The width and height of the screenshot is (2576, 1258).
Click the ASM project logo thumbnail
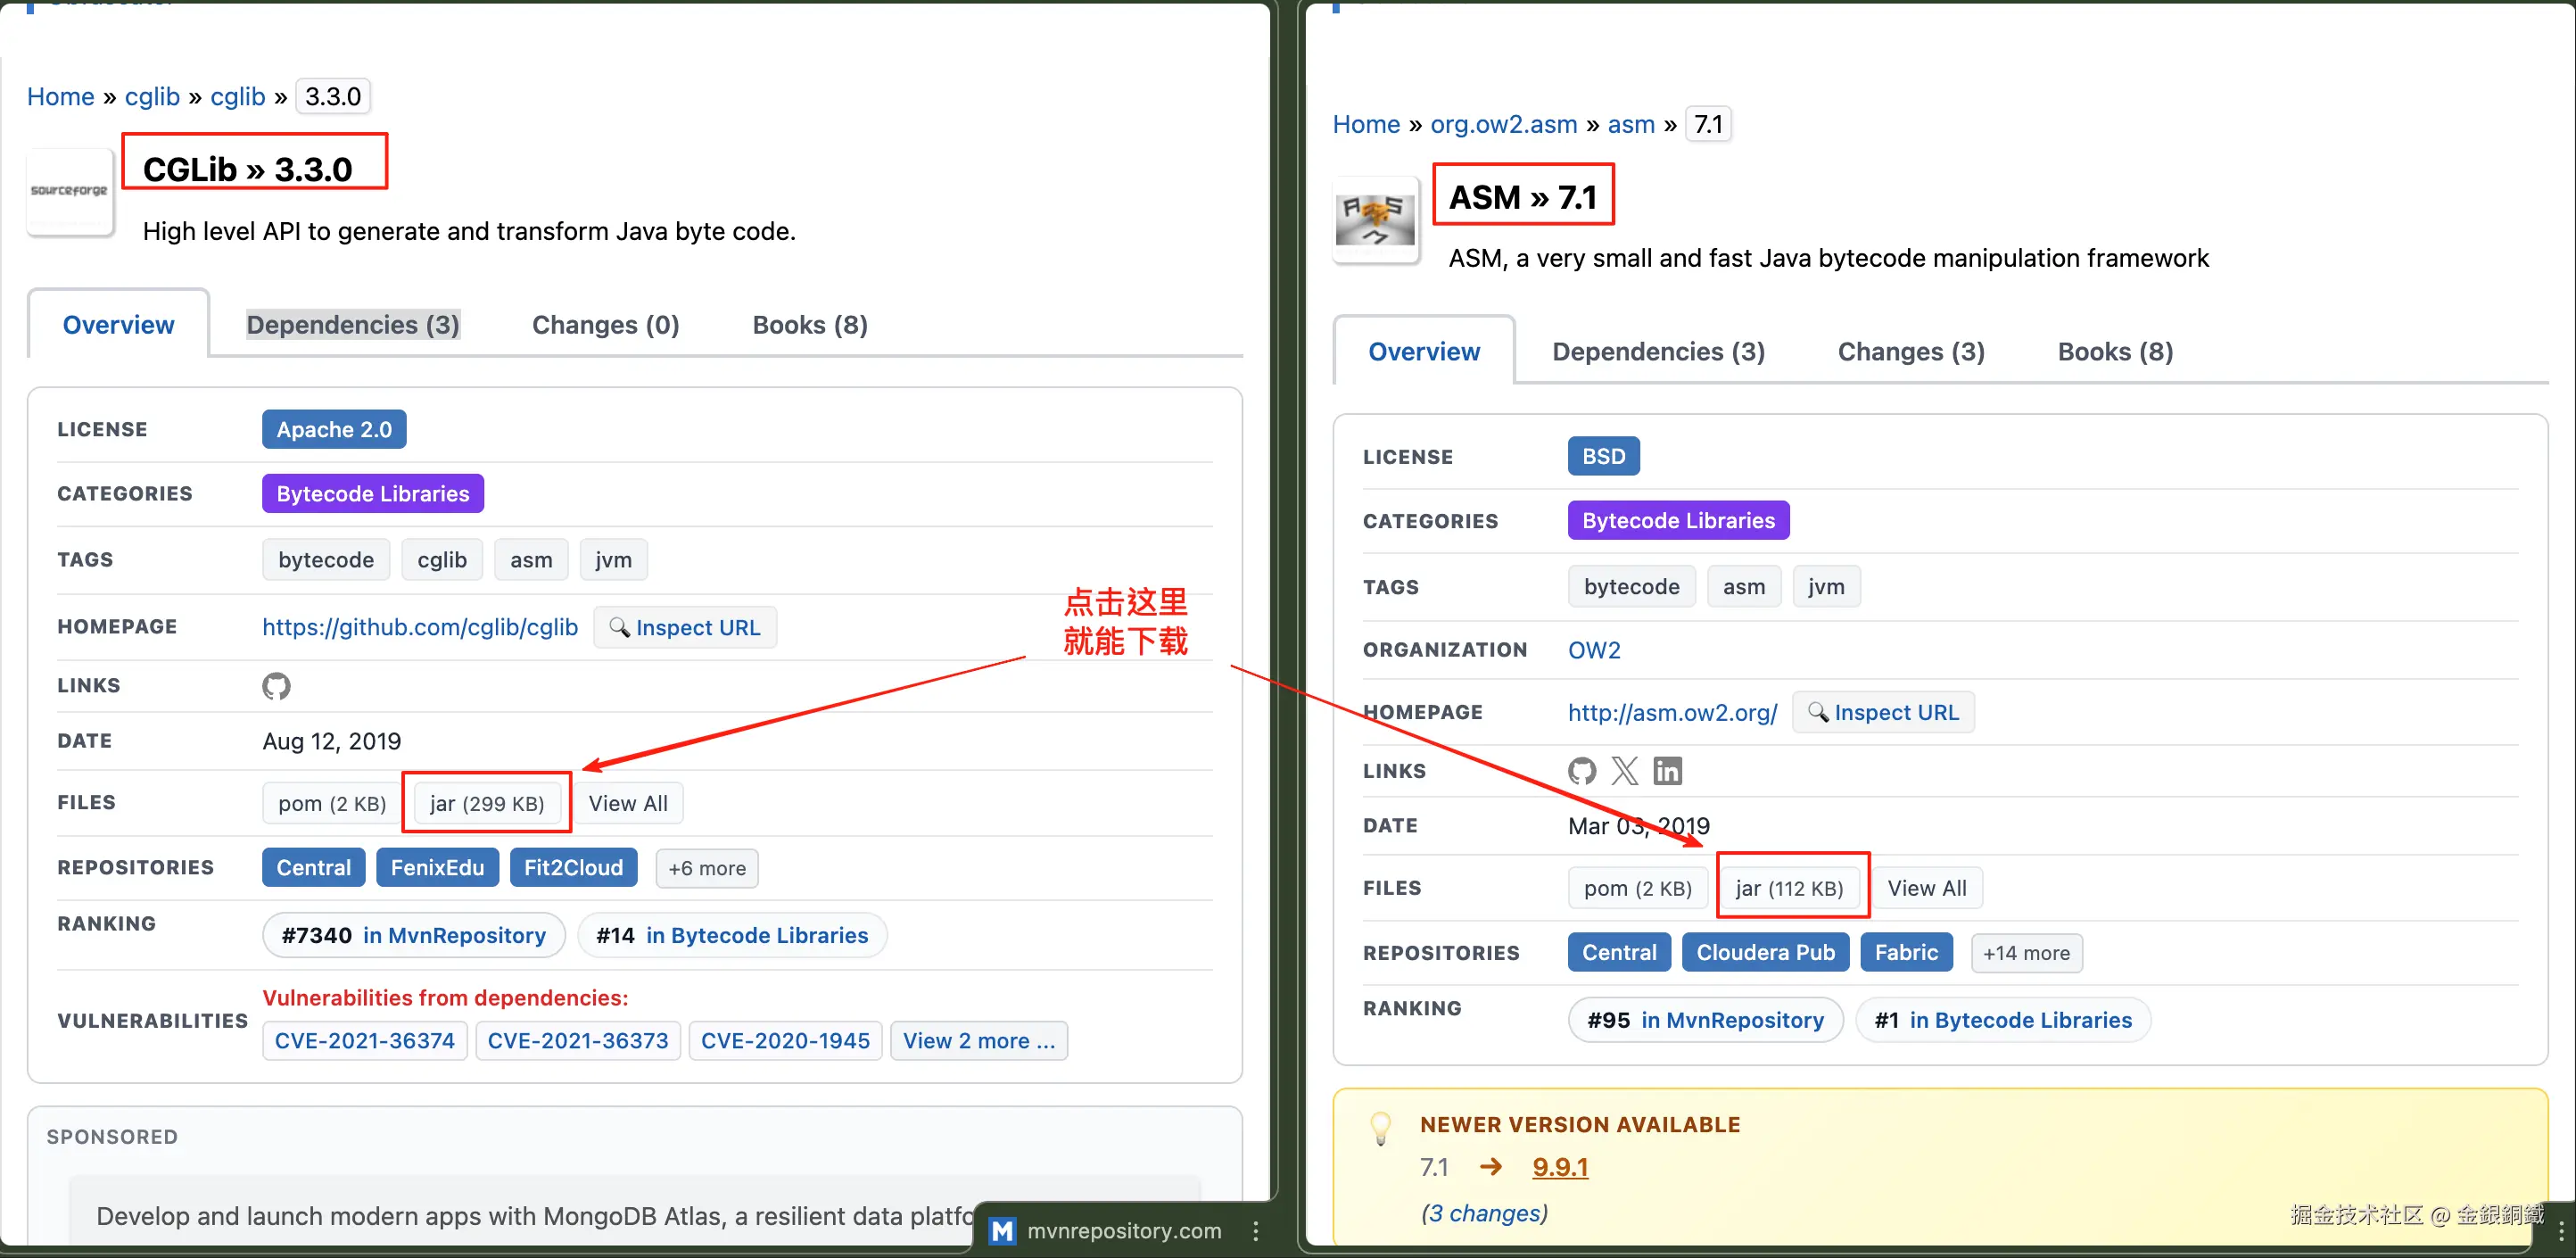pos(1375,219)
